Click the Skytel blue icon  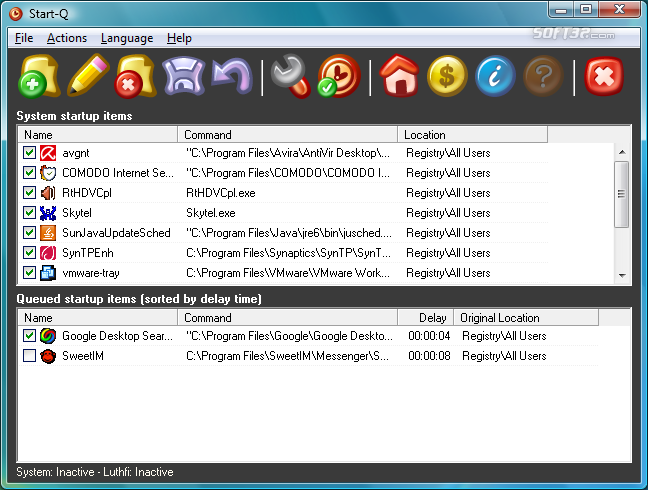click(48, 213)
